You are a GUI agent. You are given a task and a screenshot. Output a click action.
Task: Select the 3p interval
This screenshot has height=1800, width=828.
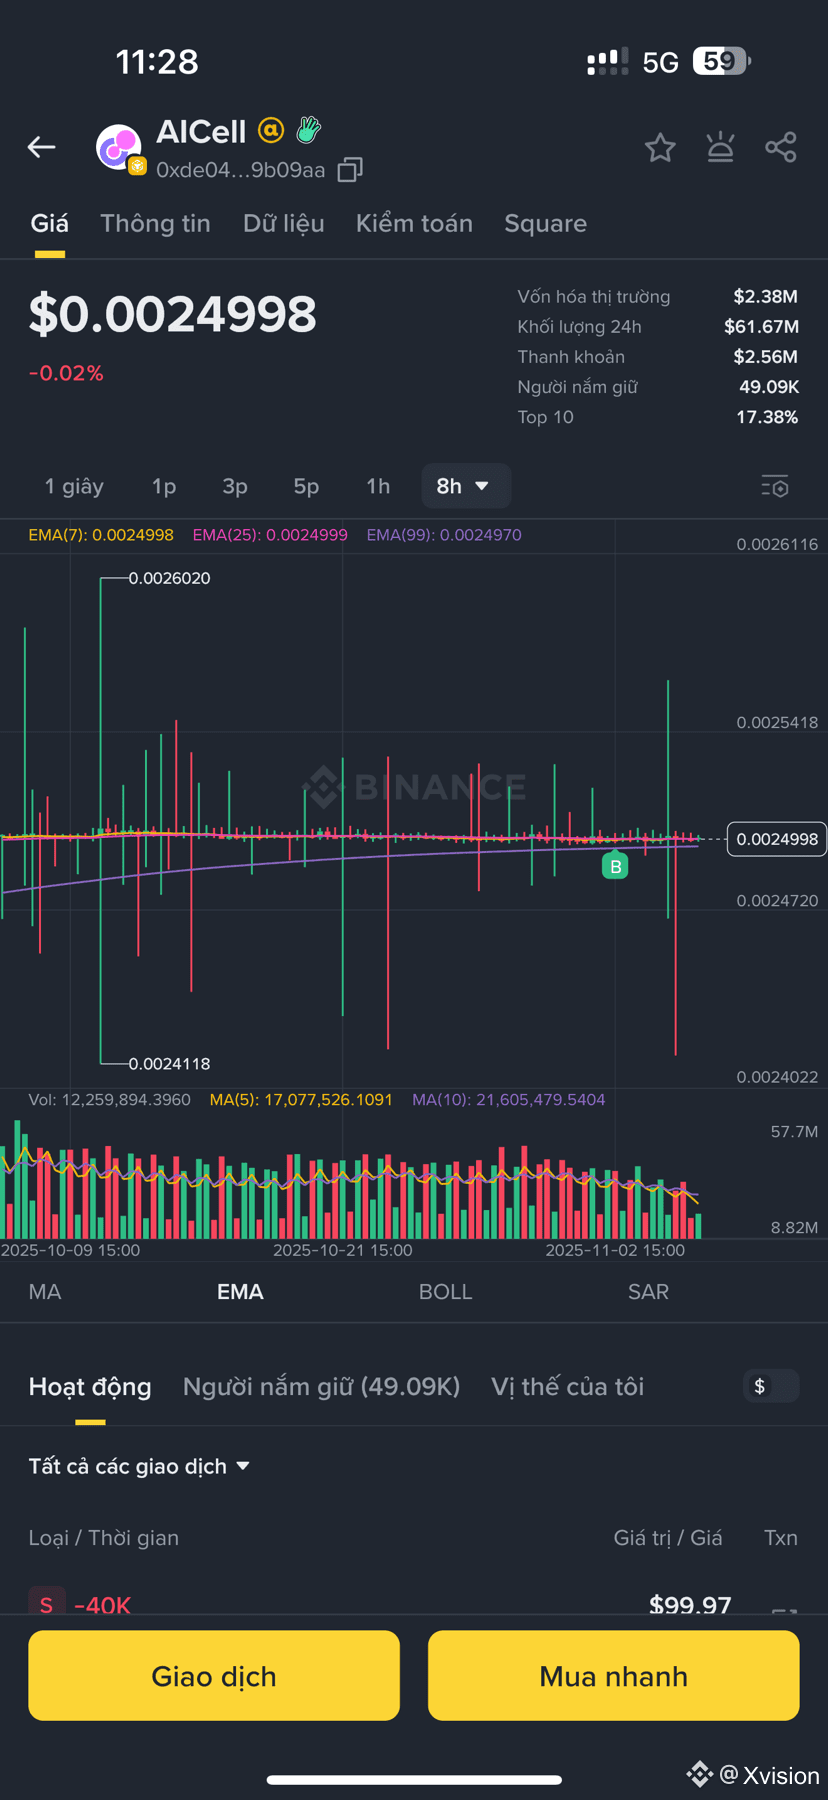tap(235, 486)
